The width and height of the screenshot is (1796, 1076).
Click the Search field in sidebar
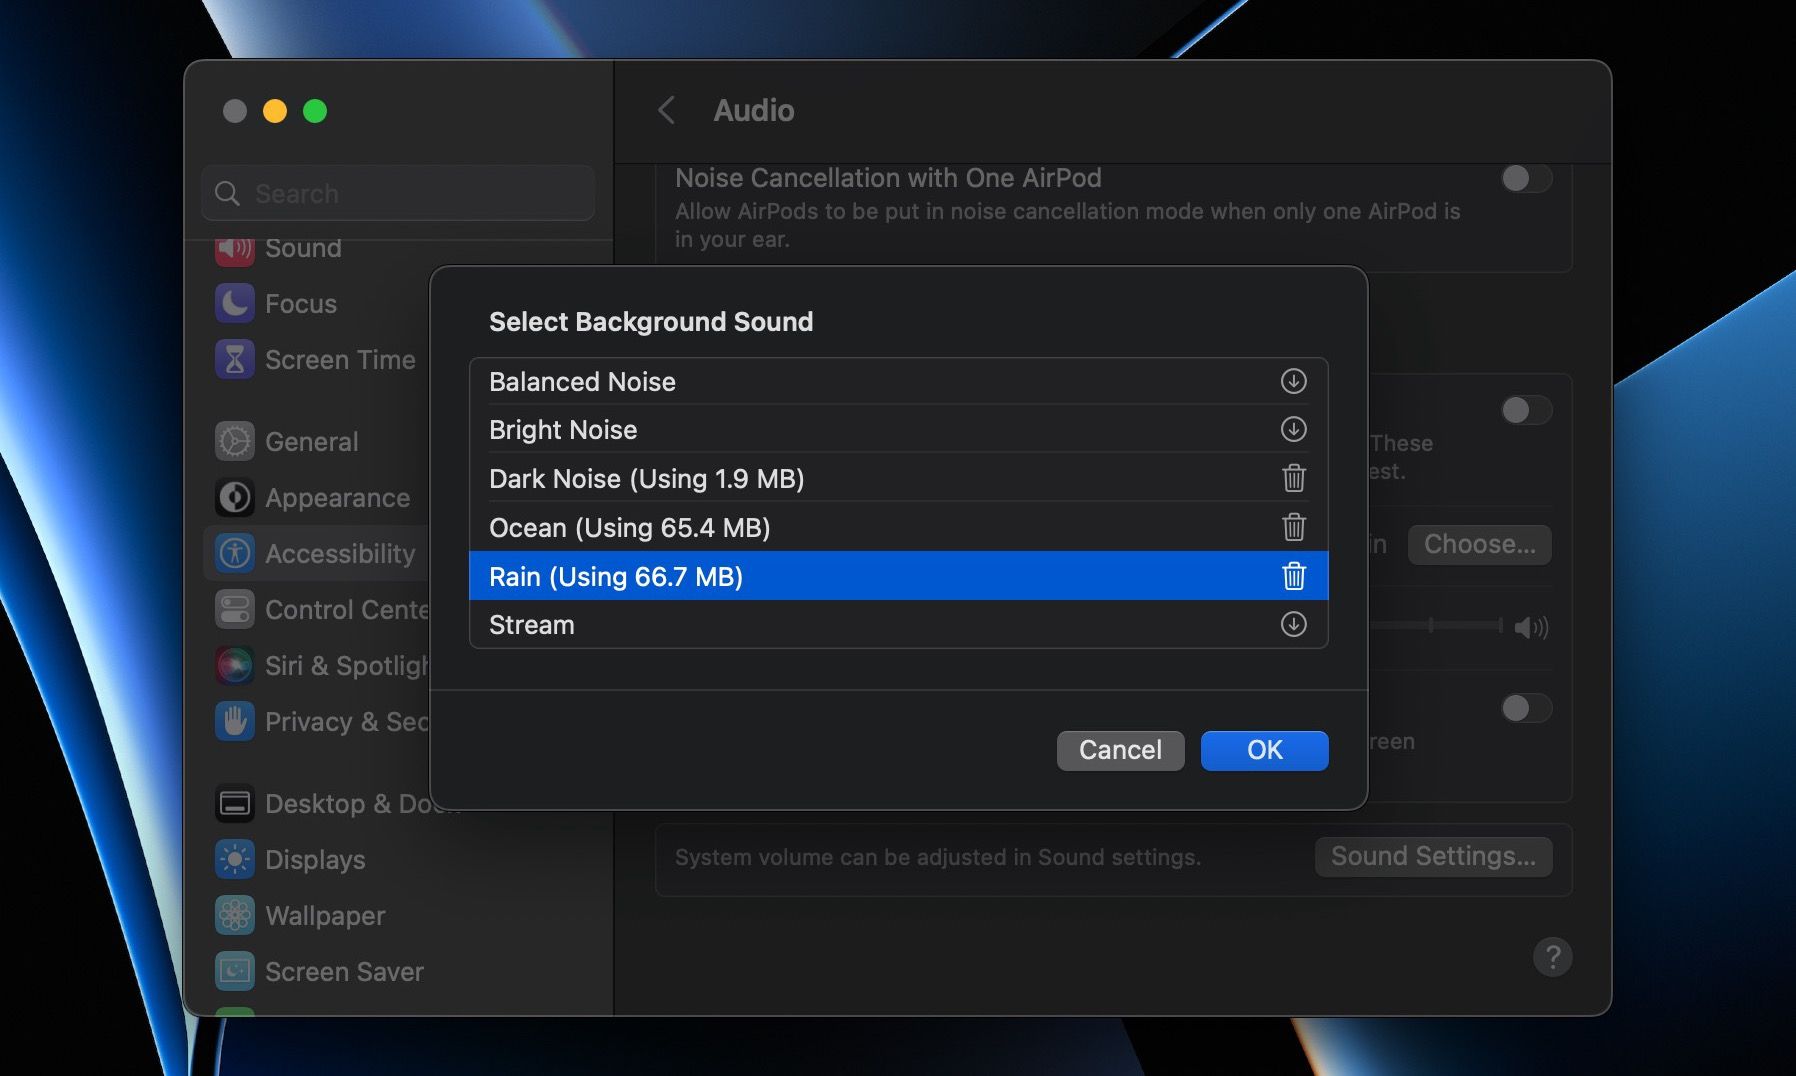pos(398,193)
